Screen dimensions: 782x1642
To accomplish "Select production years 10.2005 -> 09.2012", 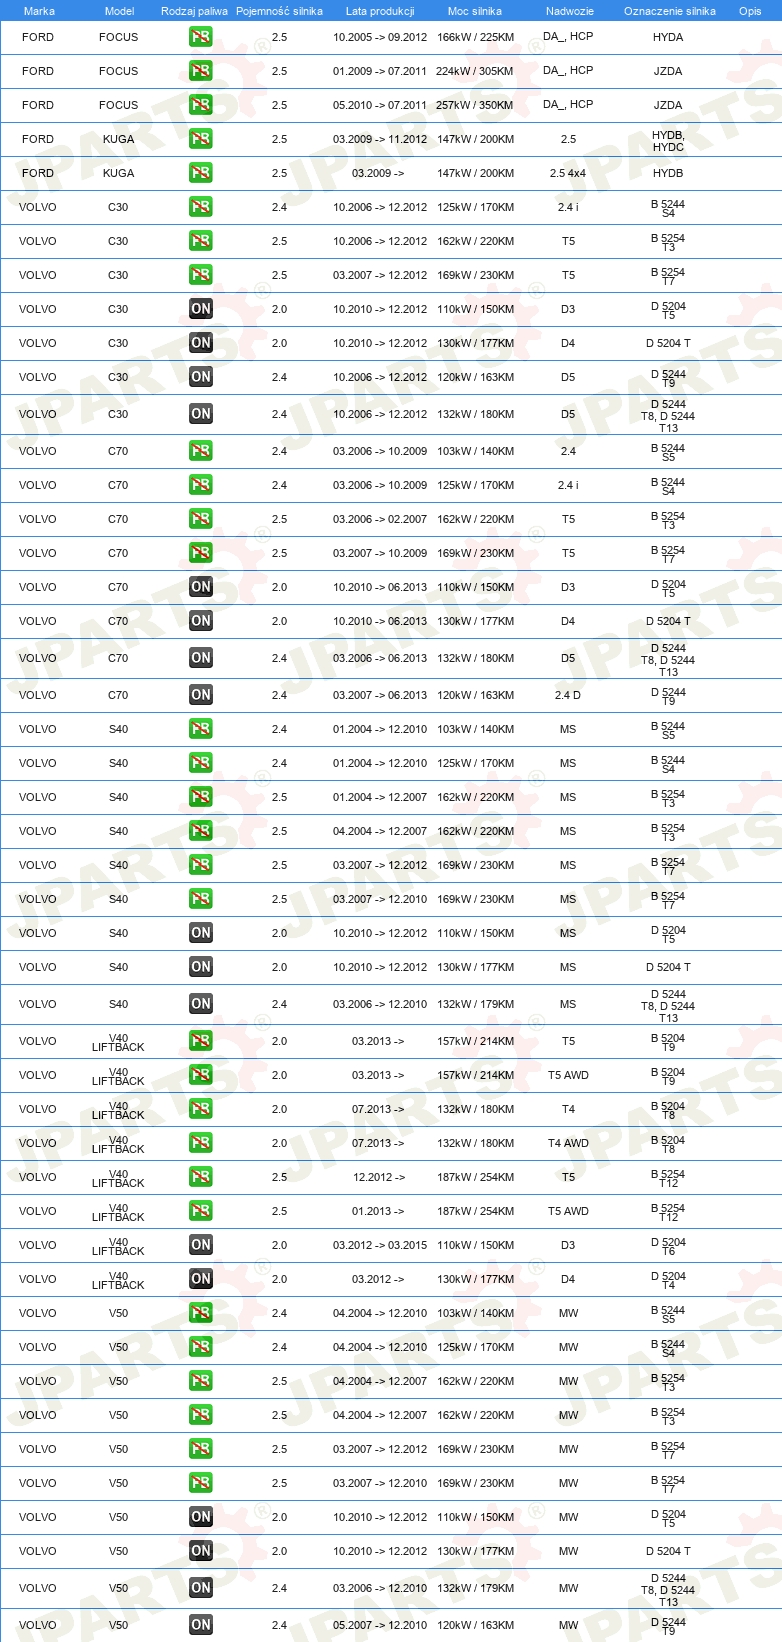I will pyautogui.click(x=380, y=37).
